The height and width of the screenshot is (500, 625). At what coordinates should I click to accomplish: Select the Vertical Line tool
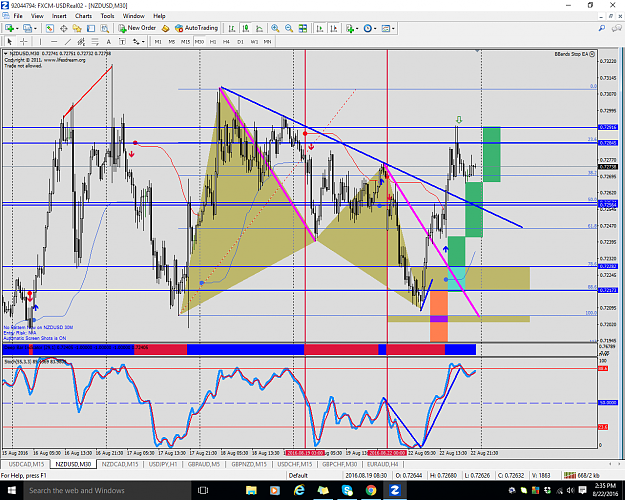40,41
